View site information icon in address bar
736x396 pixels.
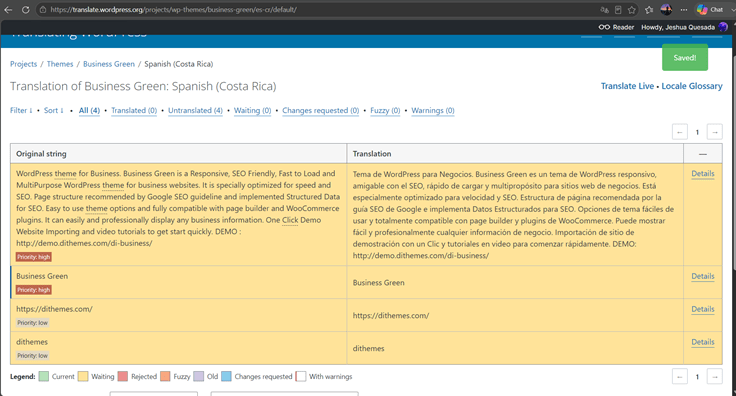click(43, 9)
